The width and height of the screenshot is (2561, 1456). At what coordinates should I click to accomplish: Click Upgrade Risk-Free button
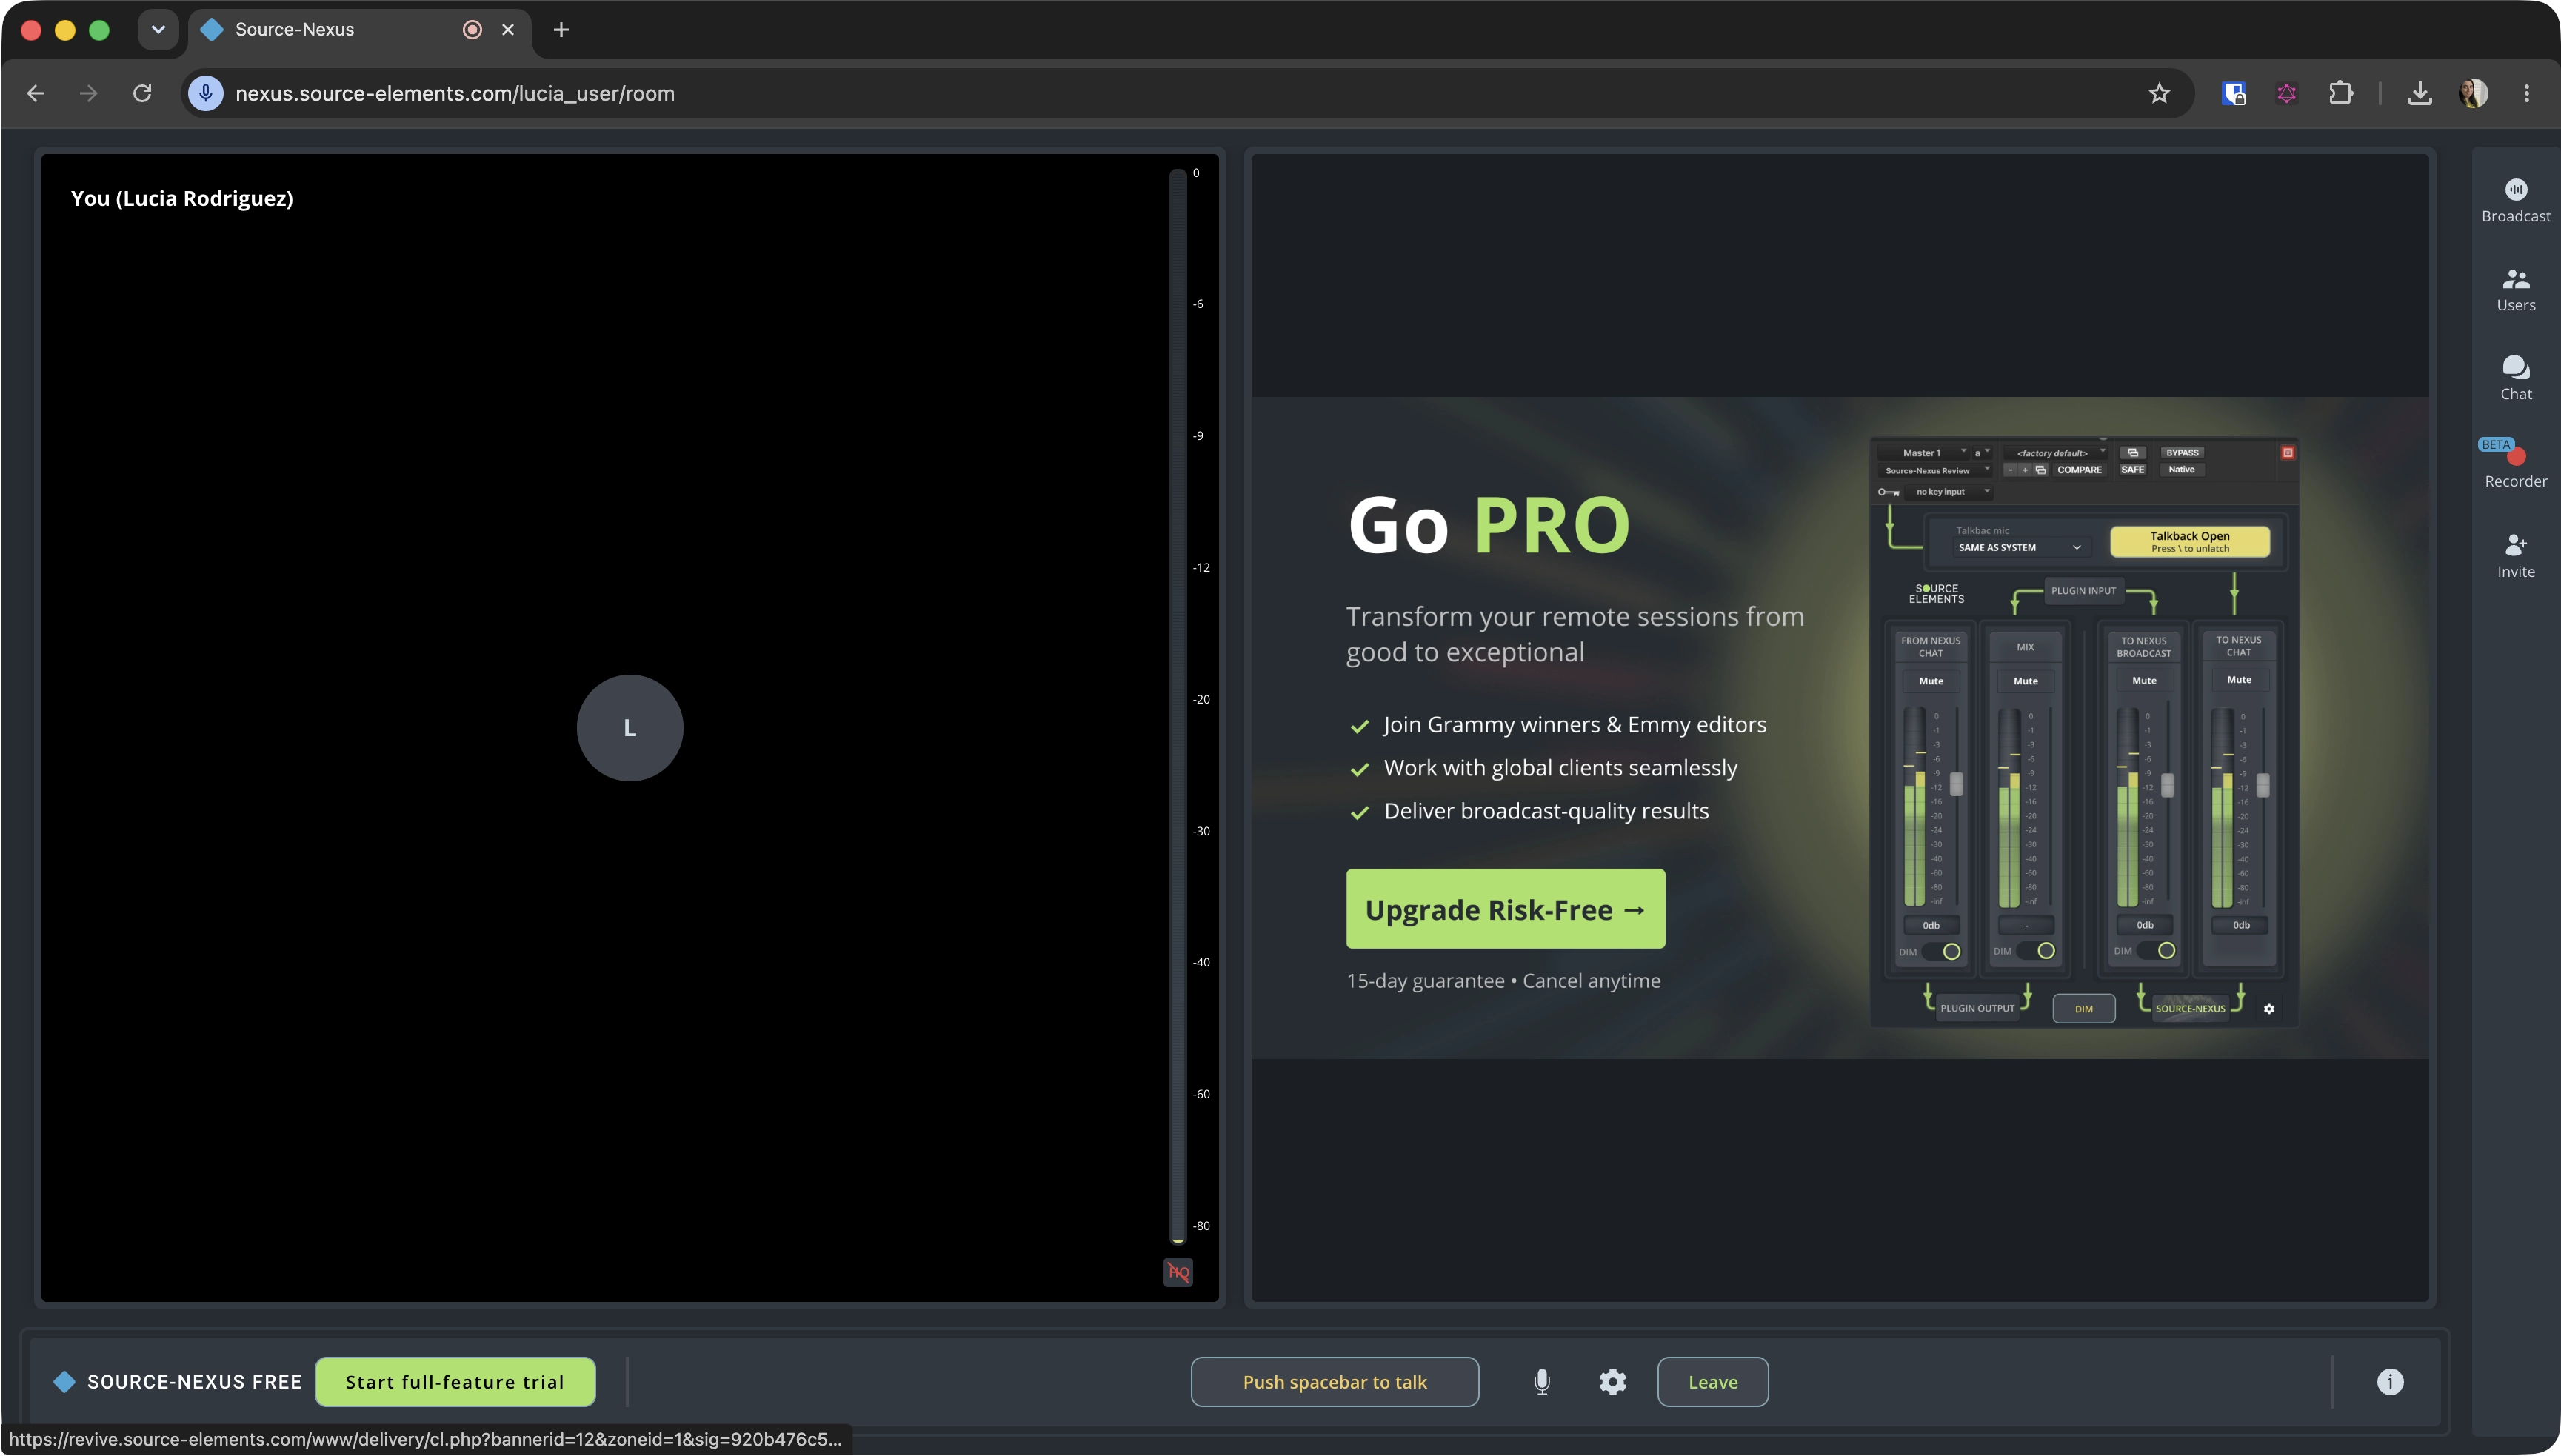(1505, 908)
